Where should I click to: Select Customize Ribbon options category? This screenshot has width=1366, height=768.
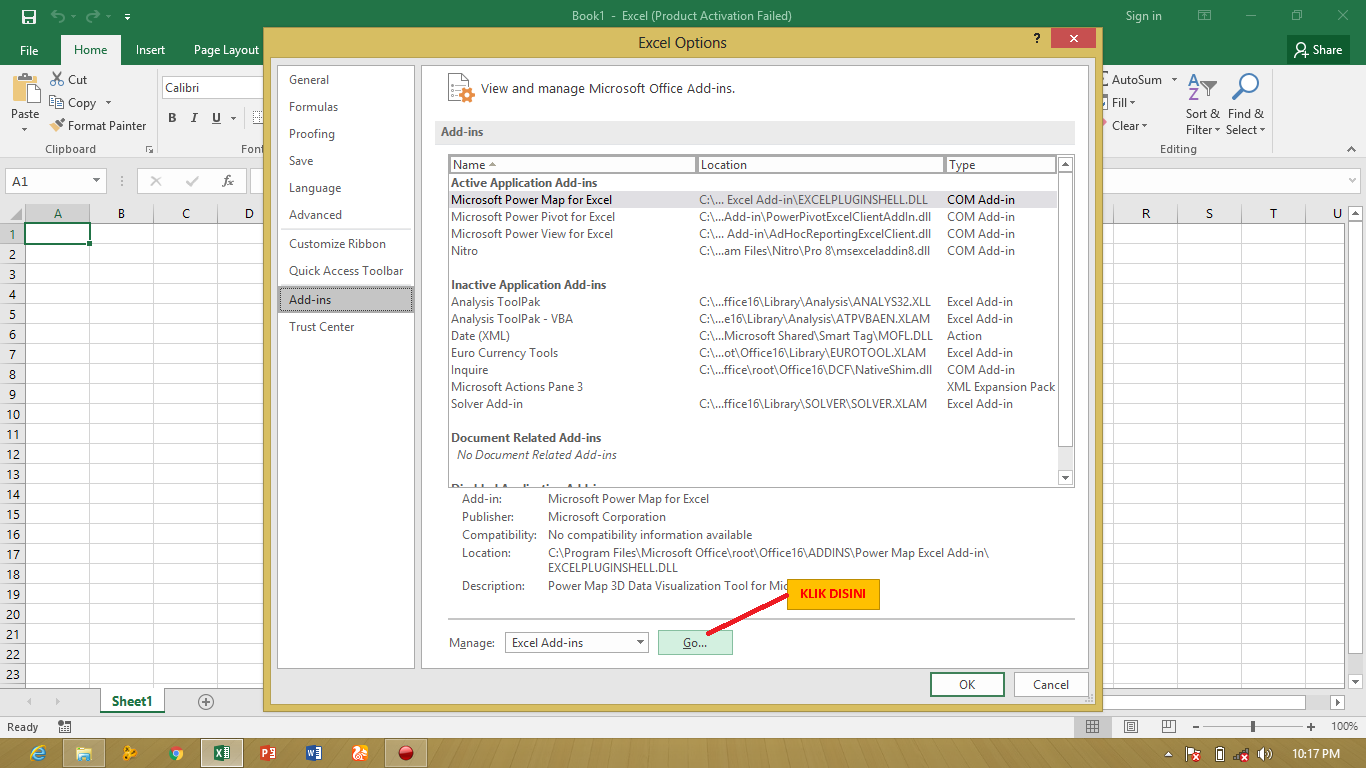346,244
